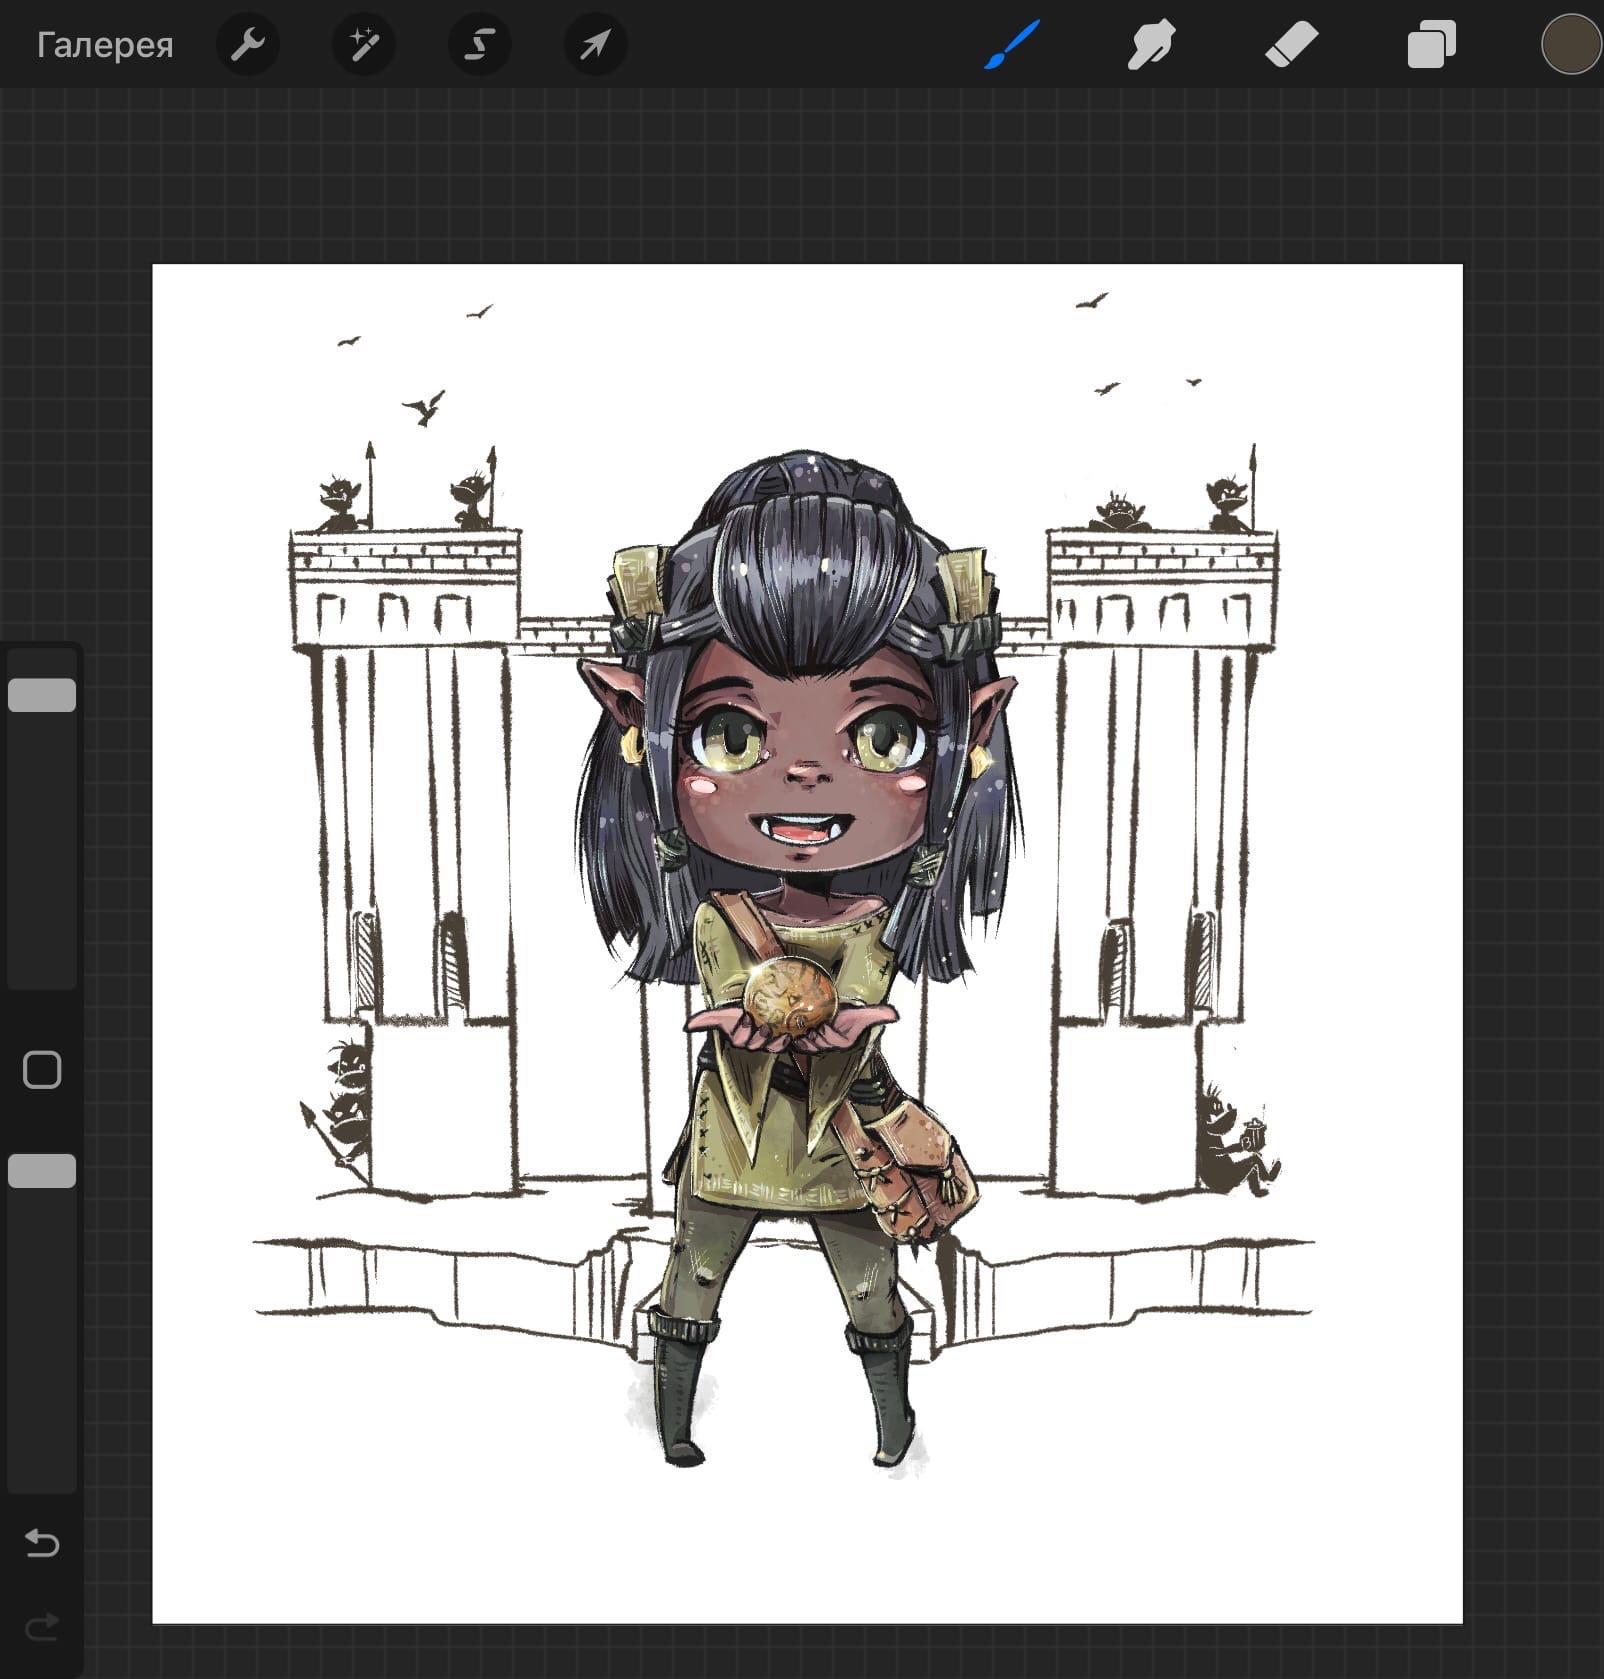This screenshot has width=1604, height=1679.
Task: Undo the last action with the arrow
Action: point(42,1543)
